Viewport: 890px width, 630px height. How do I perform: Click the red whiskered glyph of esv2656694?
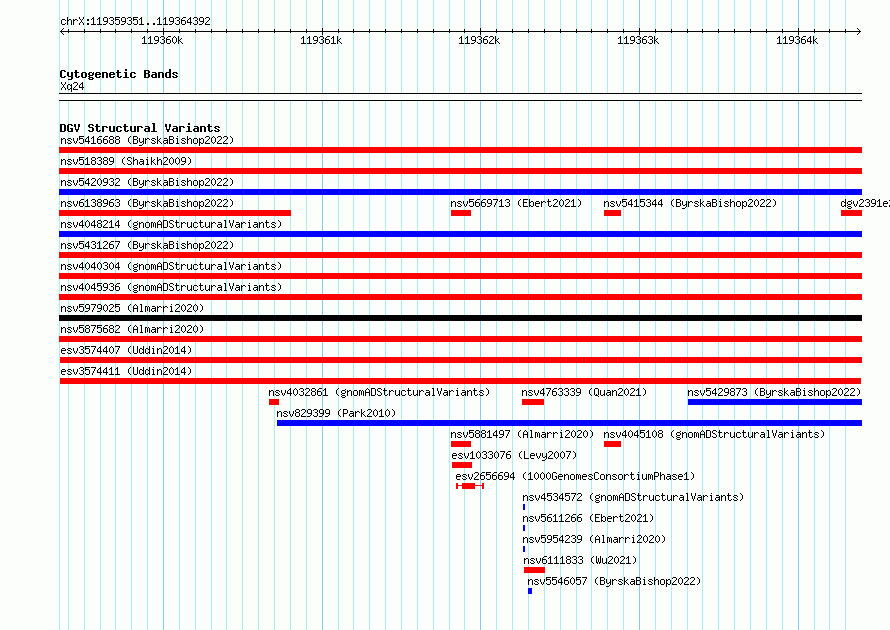pos(470,486)
